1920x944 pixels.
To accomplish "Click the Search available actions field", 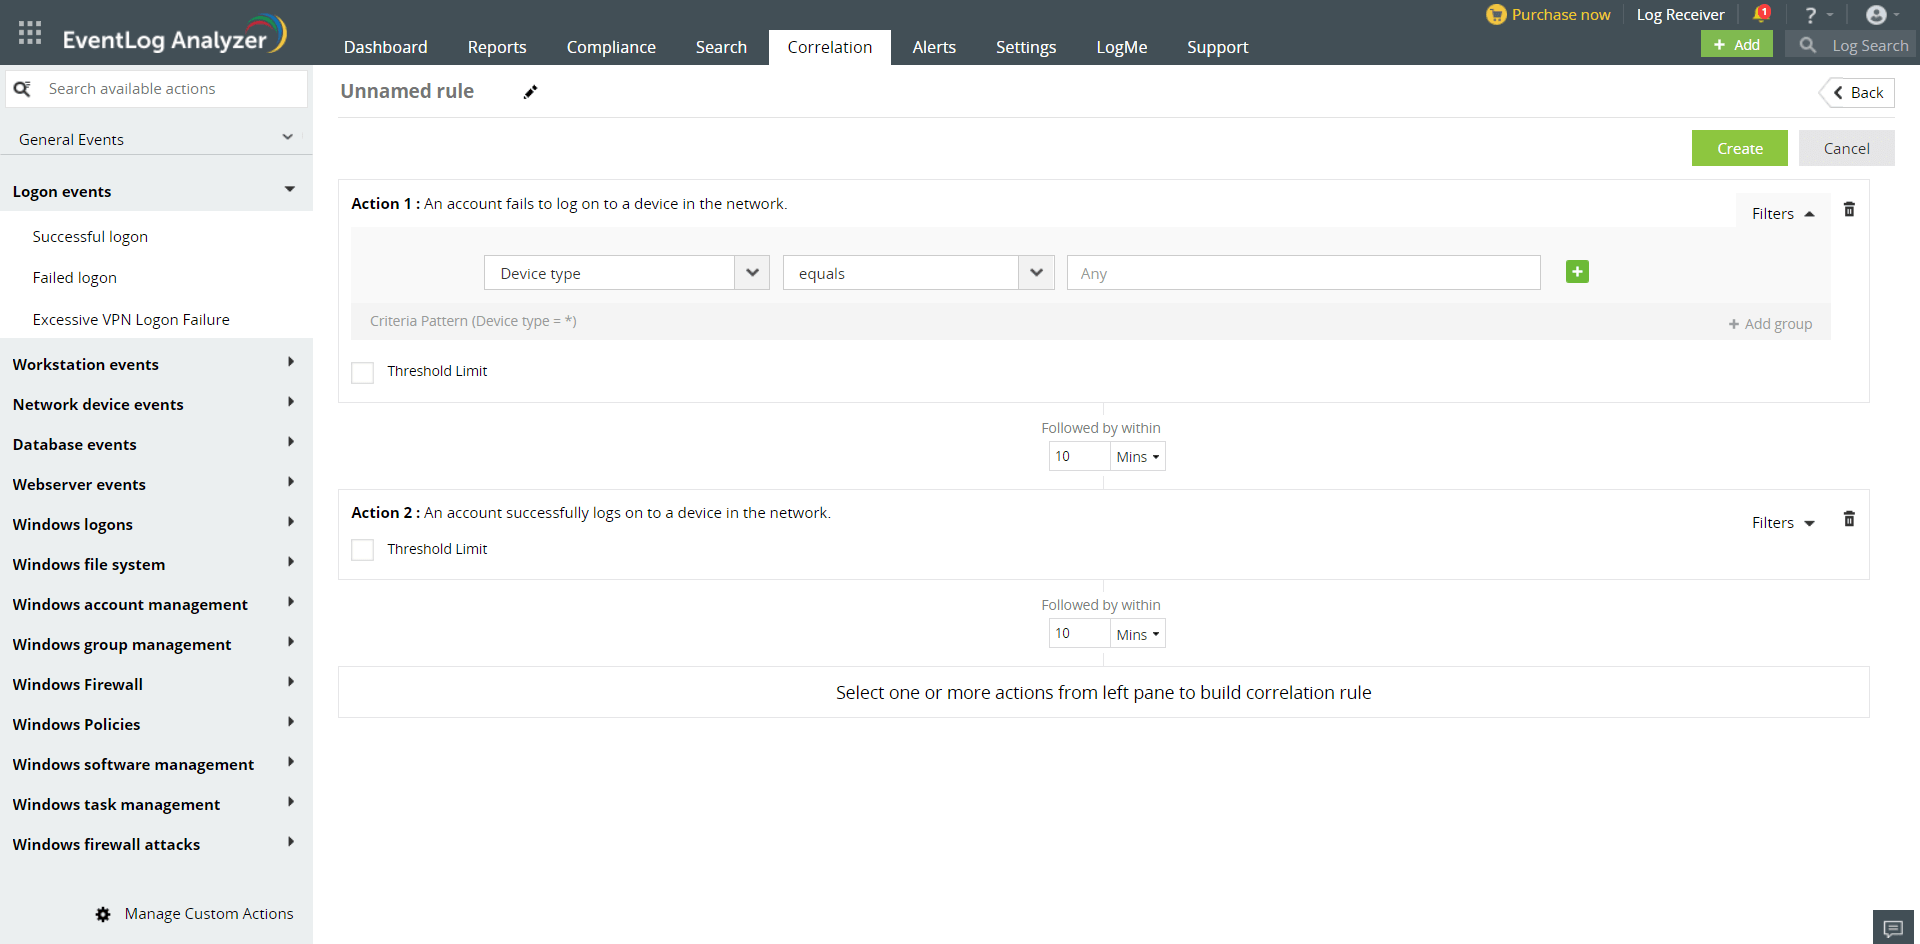I will click(x=170, y=89).
